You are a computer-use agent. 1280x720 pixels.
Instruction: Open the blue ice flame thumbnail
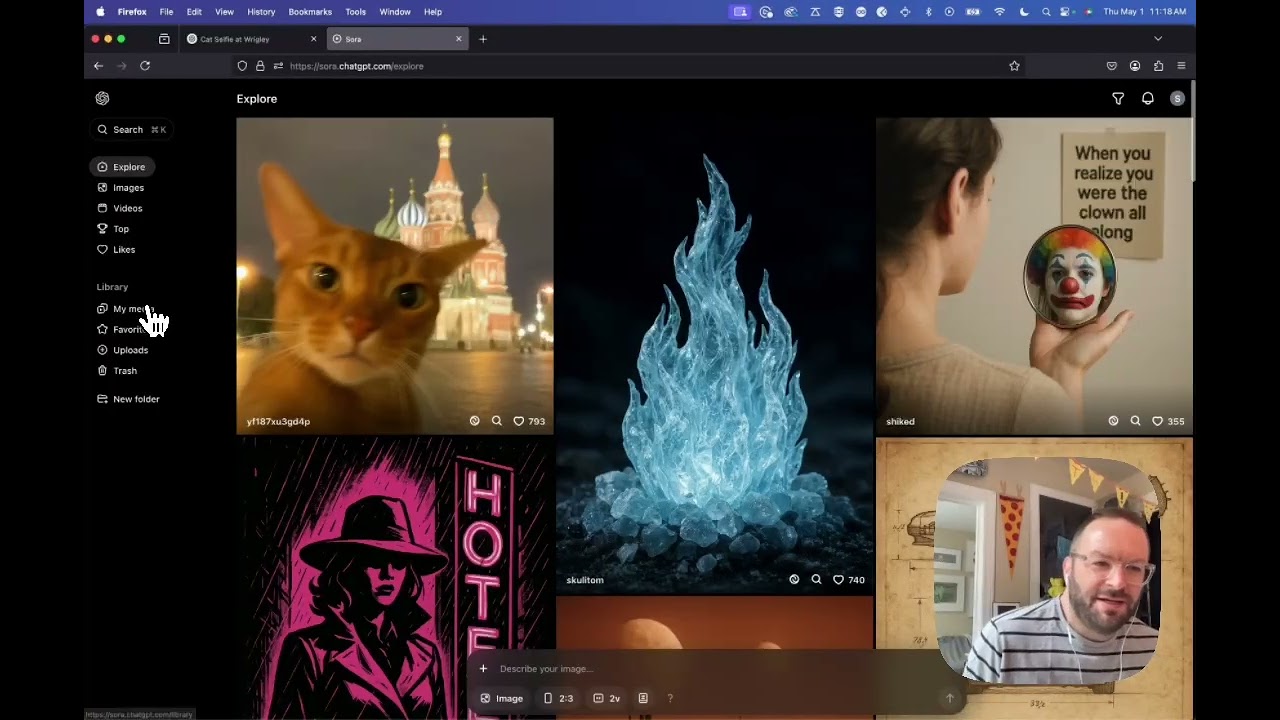click(715, 356)
